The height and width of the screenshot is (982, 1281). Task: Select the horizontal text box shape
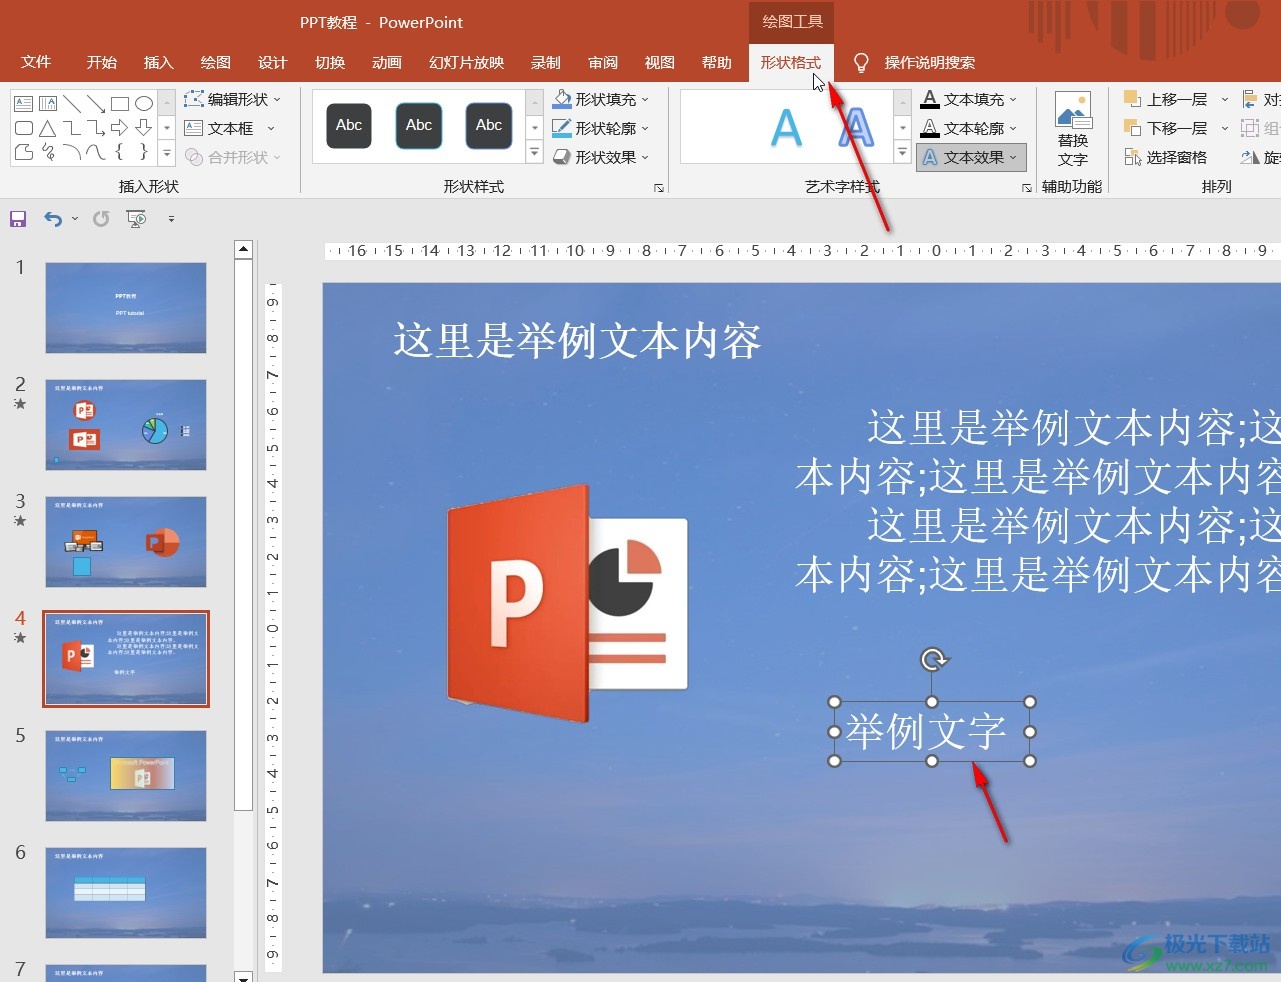coord(24,104)
